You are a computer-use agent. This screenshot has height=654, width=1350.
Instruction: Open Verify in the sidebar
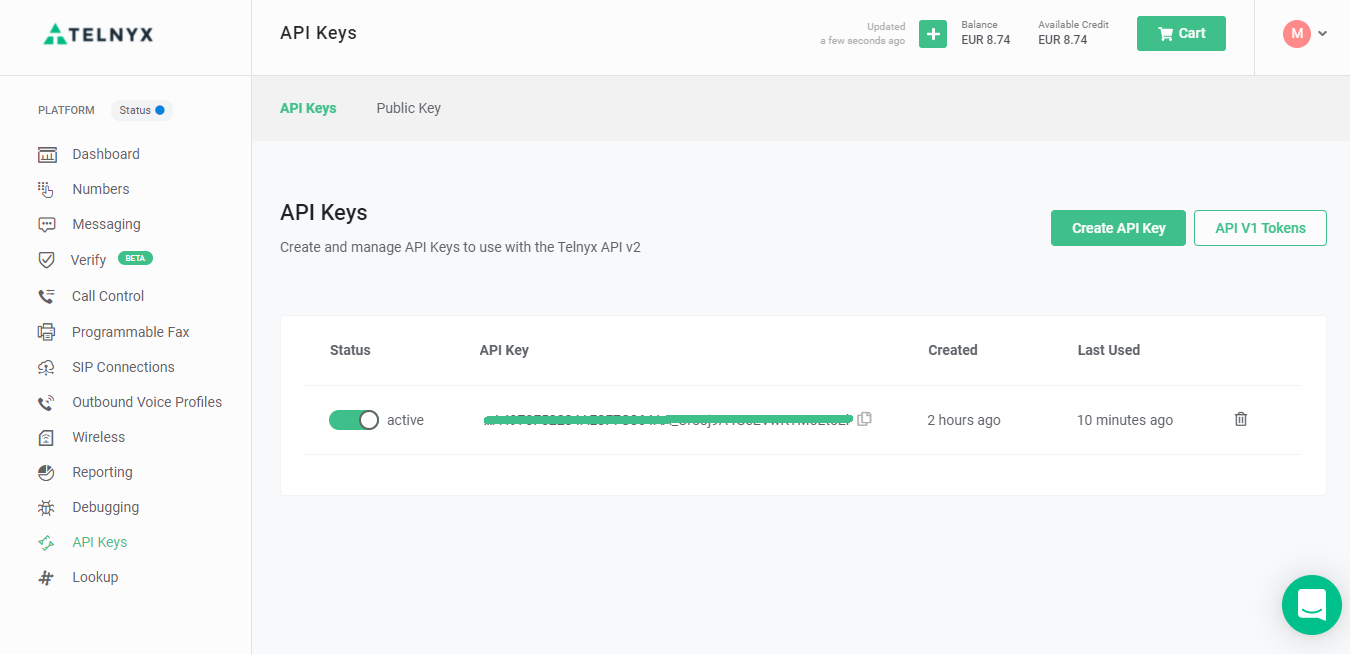point(88,260)
